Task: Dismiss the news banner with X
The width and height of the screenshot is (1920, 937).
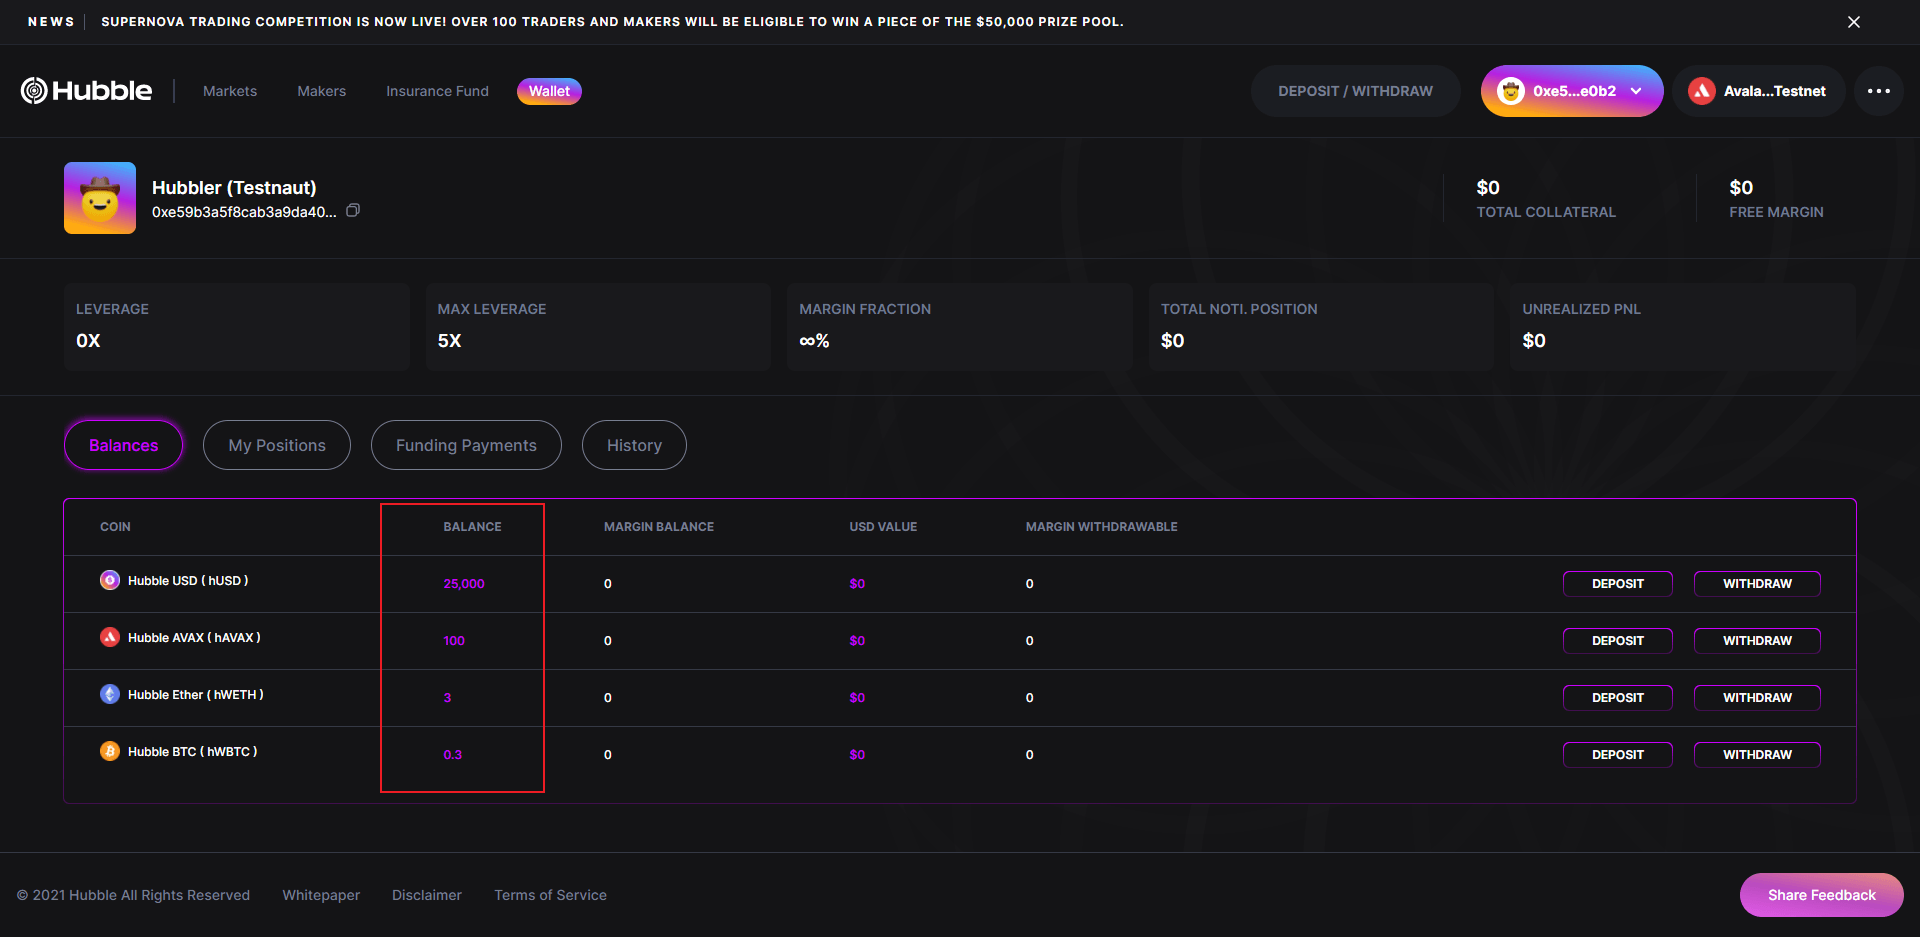Action: tap(1853, 22)
